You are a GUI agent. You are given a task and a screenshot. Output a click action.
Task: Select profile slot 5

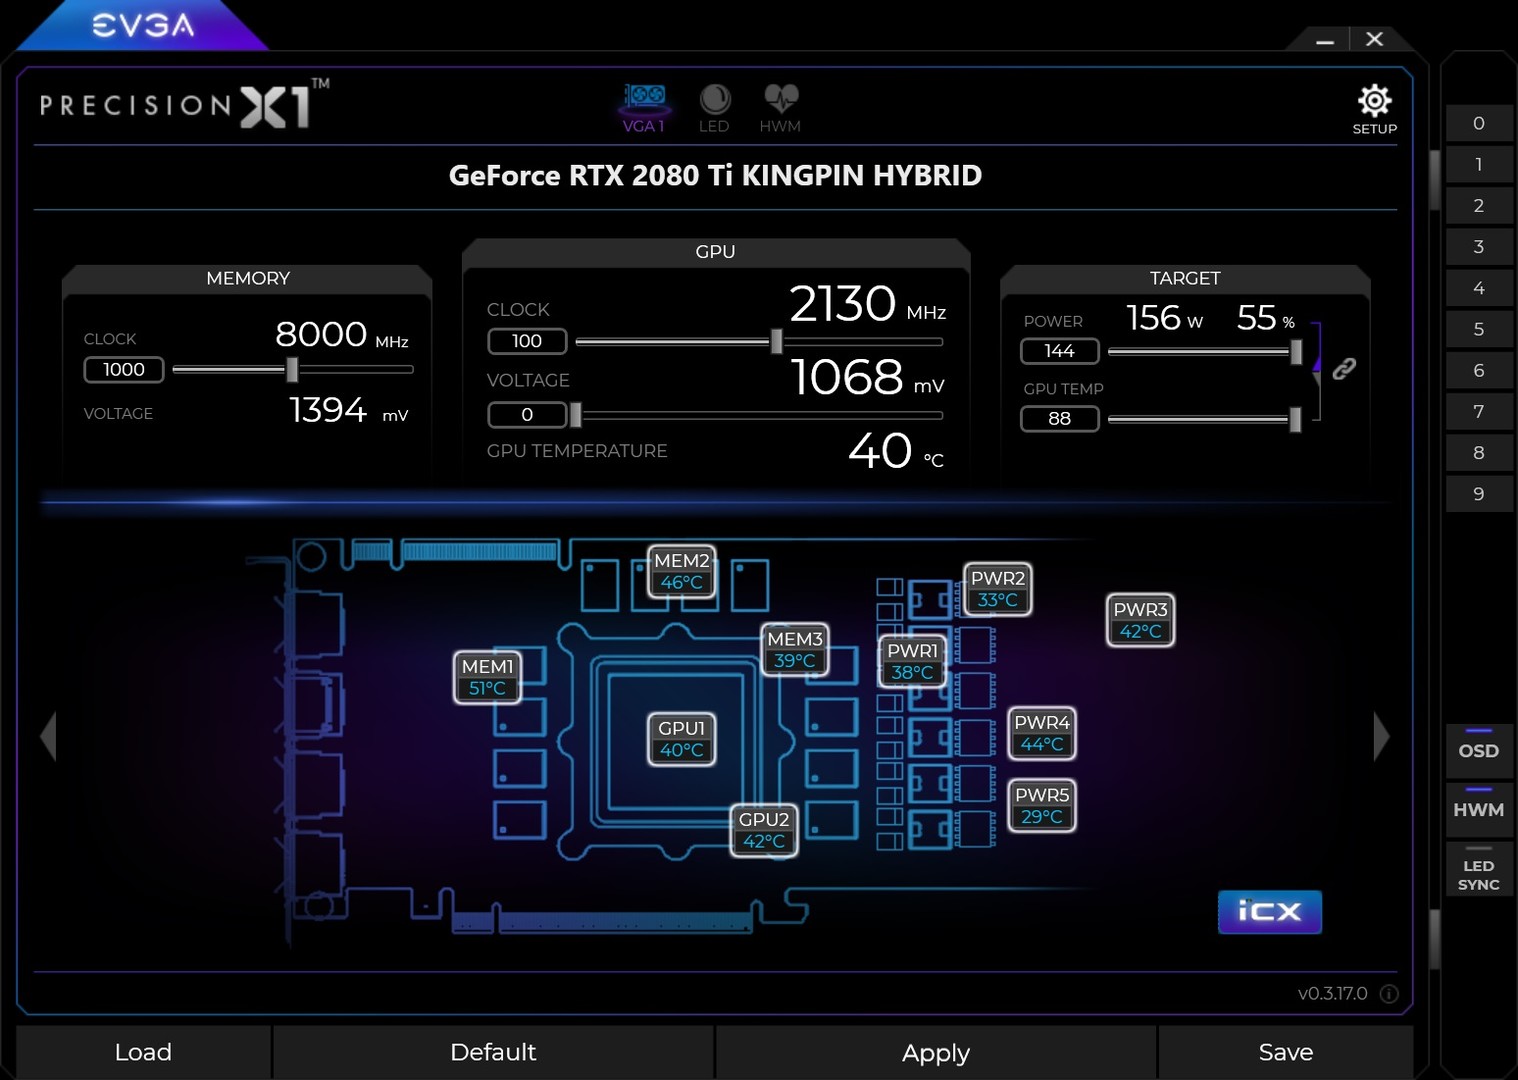click(x=1479, y=328)
